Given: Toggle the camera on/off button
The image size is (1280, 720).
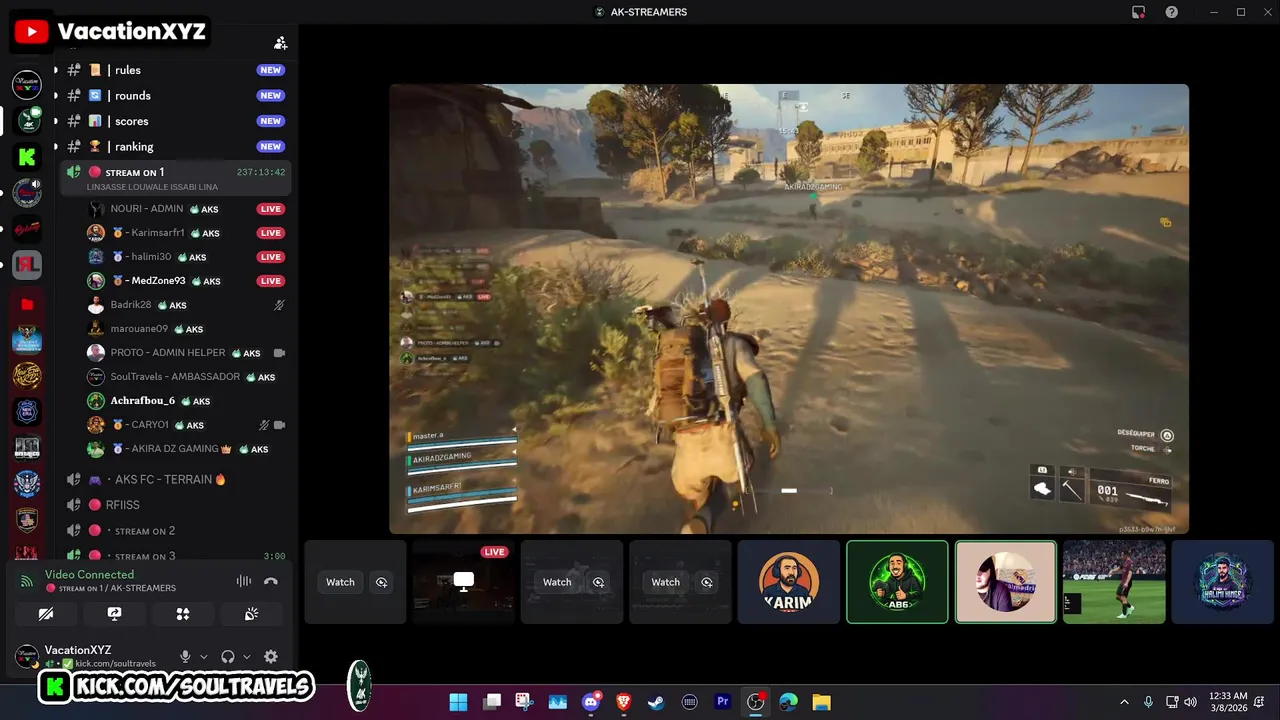Looking at the screenshot, I should [46, 614].
